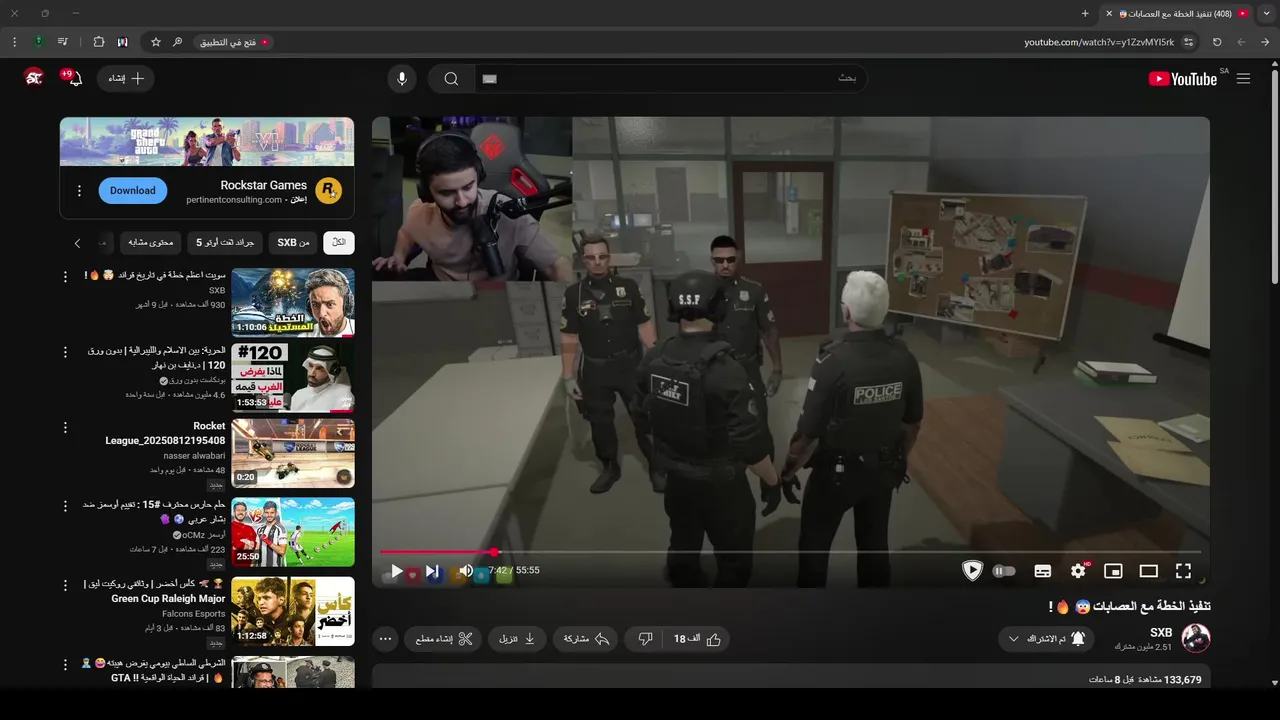
Task: Open the فتح في التطبيق app button
Action: 234,42
